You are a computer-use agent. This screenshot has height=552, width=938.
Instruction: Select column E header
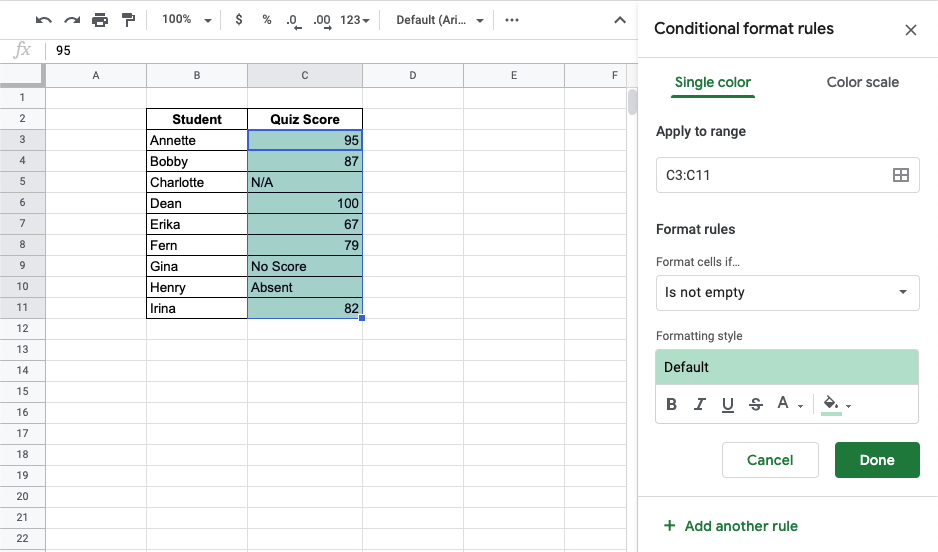(514, 75)
